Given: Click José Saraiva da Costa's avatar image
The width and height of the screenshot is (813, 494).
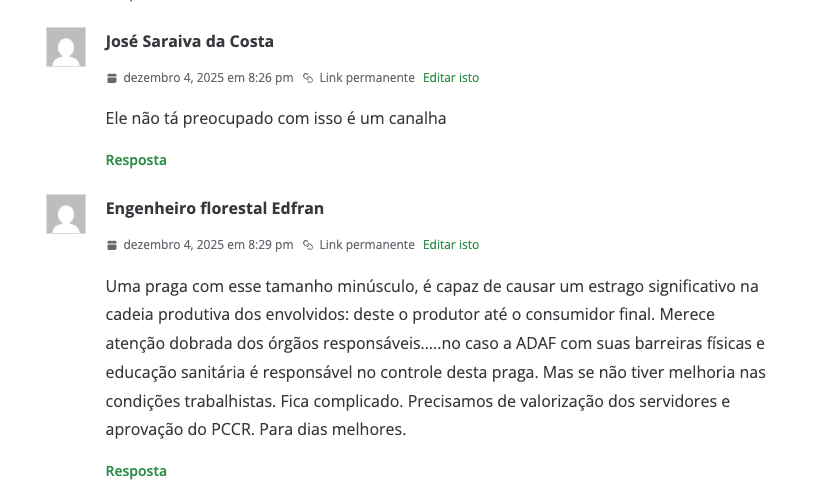Looking at the screenshot, I should (66, 47).
